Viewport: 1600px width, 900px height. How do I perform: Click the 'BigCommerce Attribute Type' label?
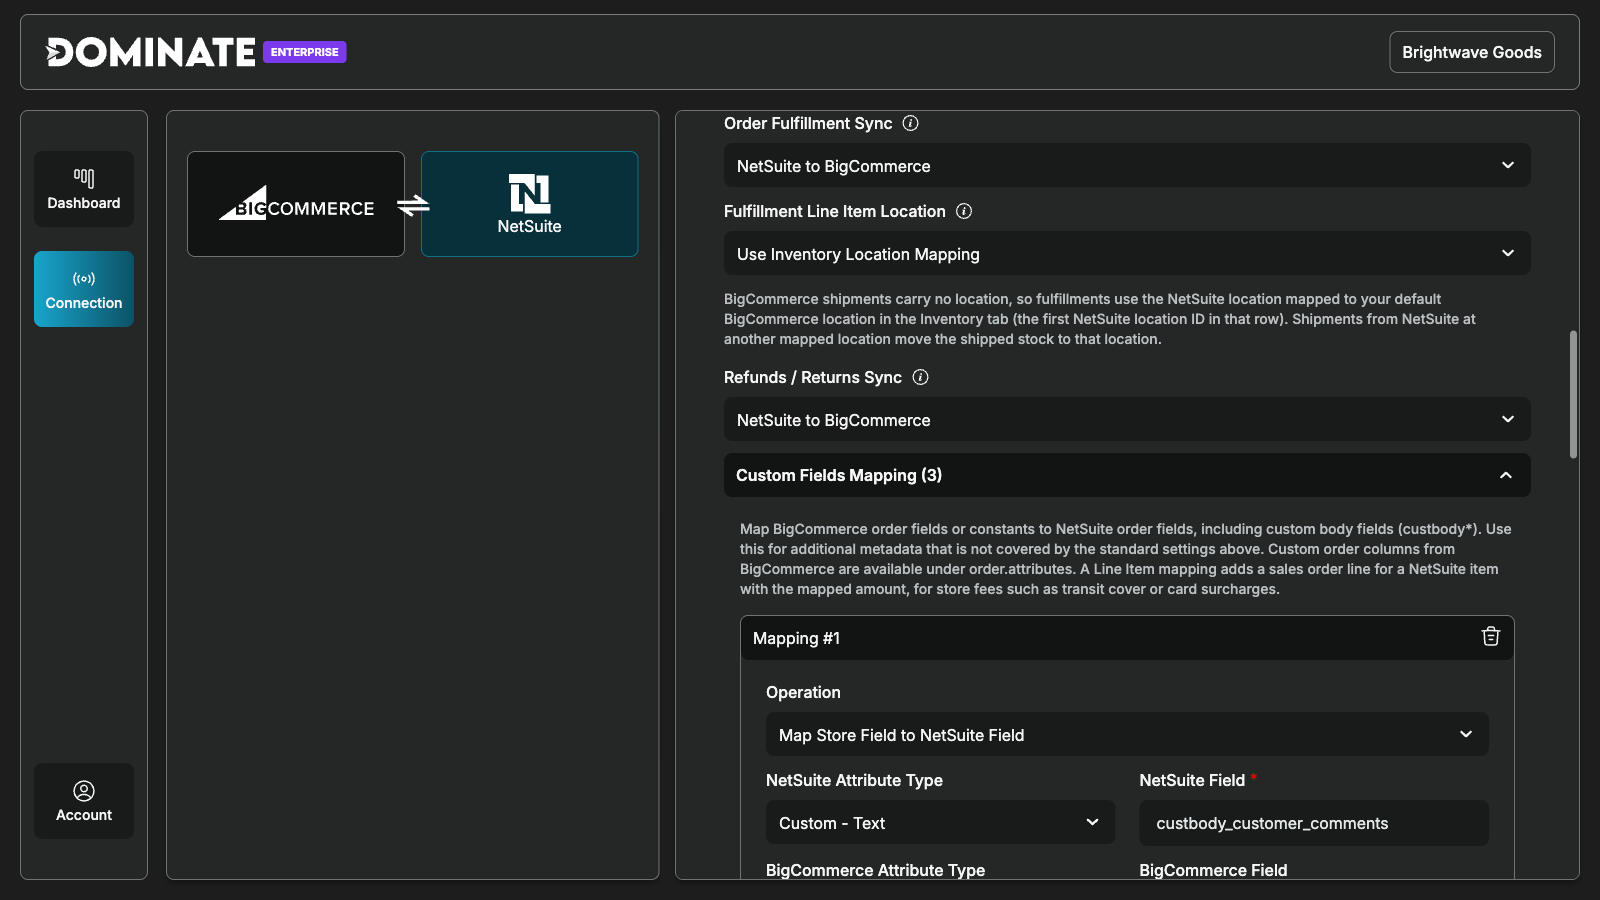click(x=875, y=870)
